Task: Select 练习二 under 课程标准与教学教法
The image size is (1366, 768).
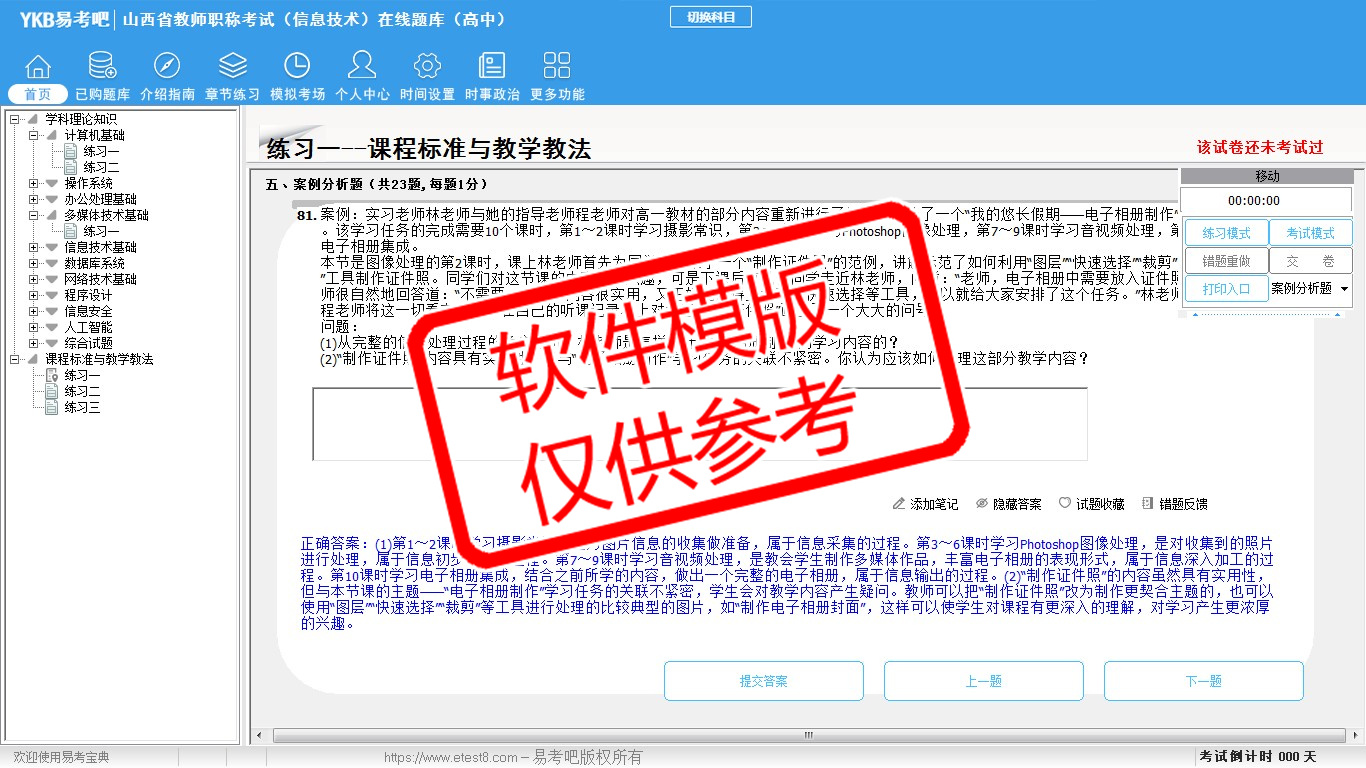Action: click(82, 391)
